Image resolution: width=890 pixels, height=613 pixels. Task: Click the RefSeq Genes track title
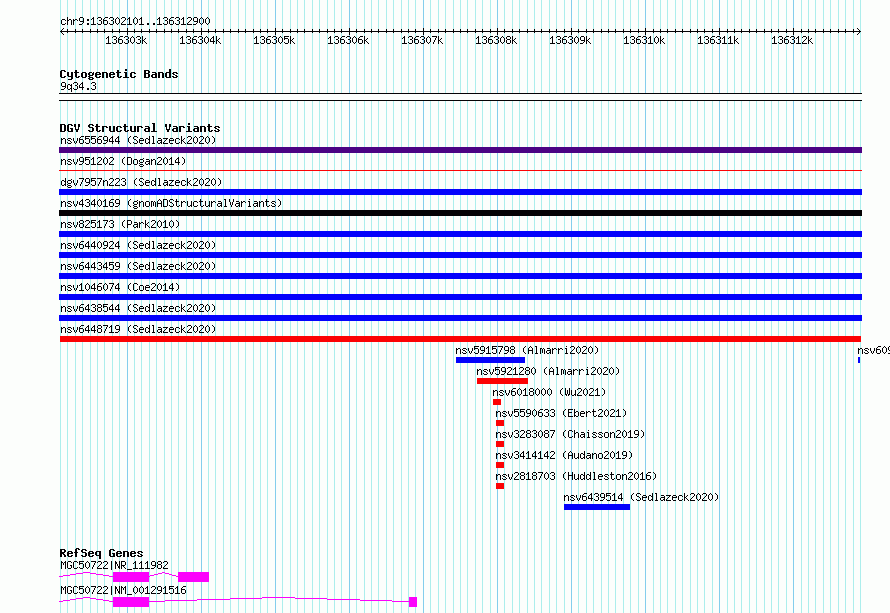[101, 553]
